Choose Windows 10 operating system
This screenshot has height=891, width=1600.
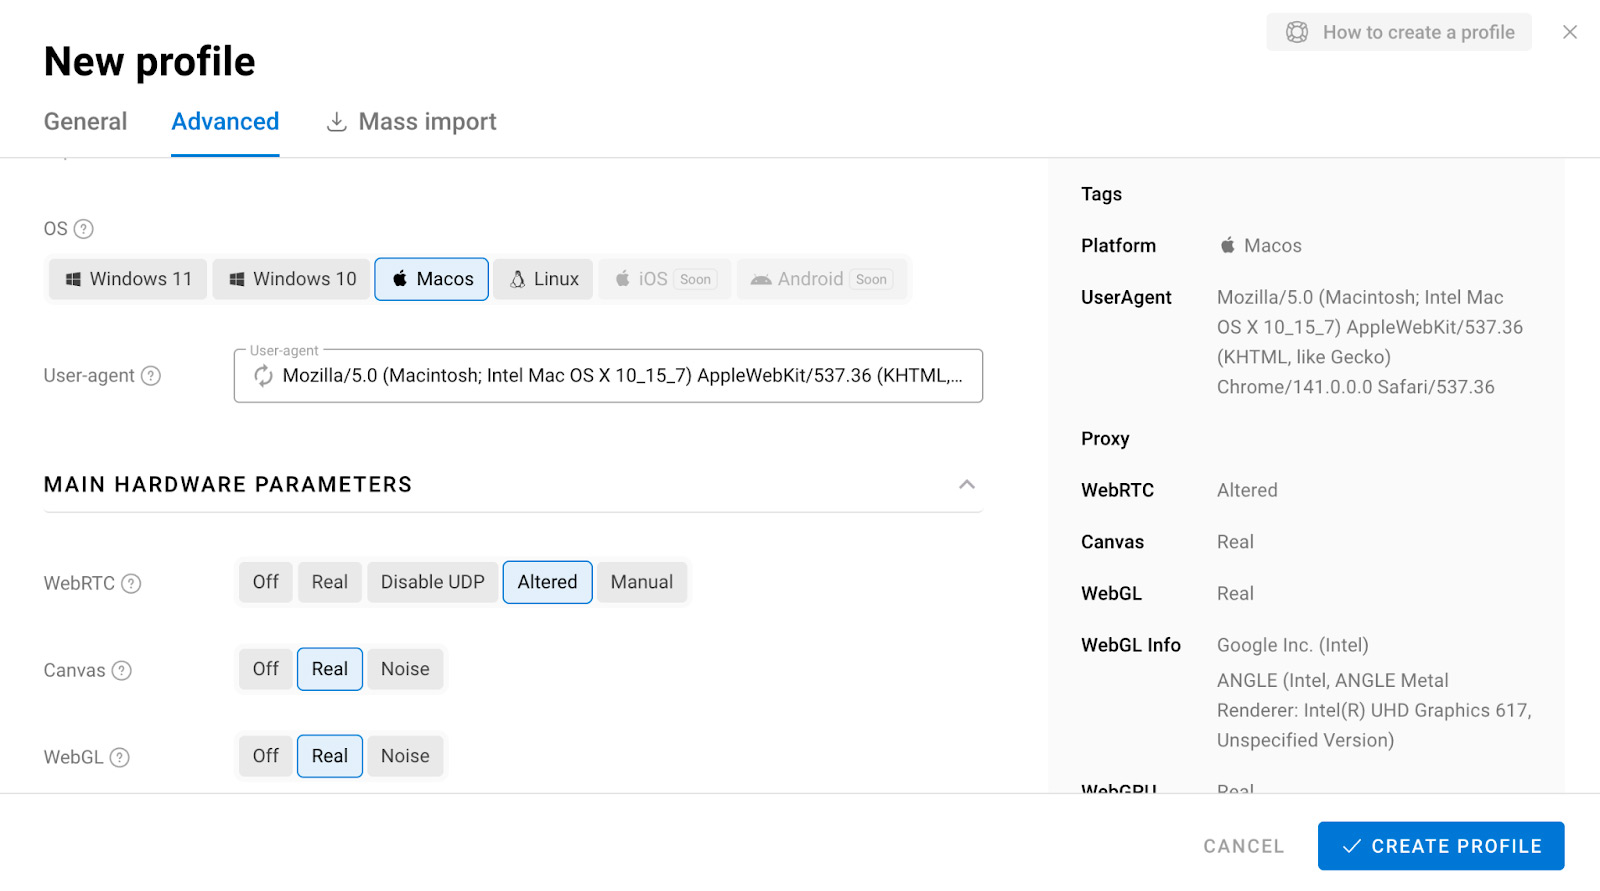[292, 279]
